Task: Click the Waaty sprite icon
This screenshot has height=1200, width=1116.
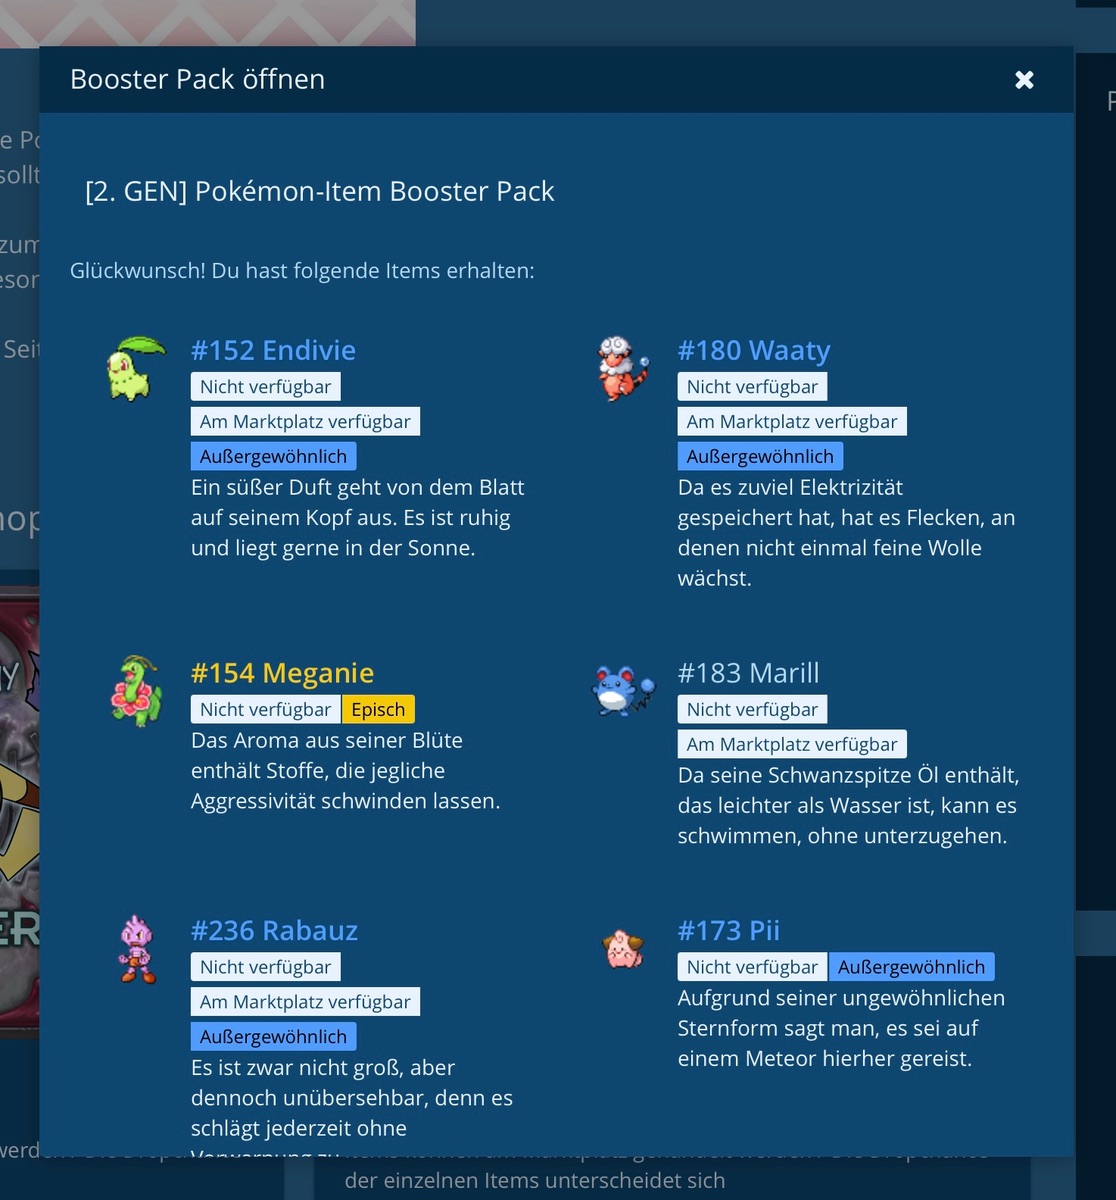Action: 623,368
